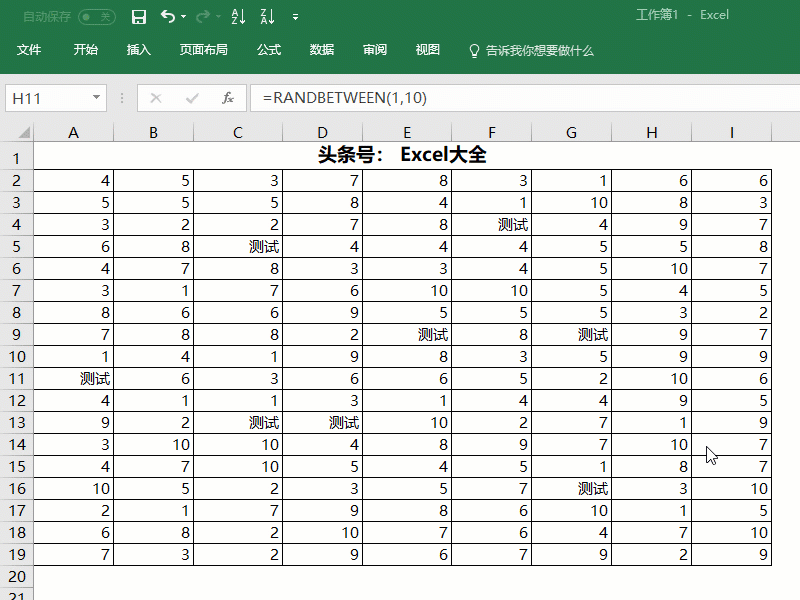Click cell E9 containing 测试

point(407,335)
